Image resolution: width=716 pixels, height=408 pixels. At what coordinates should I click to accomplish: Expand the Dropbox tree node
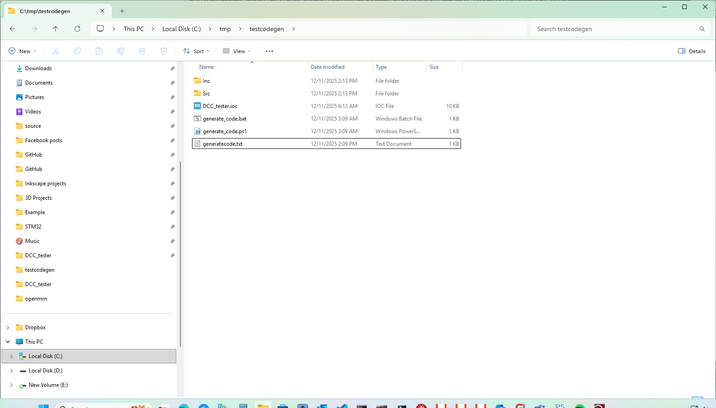8,328
